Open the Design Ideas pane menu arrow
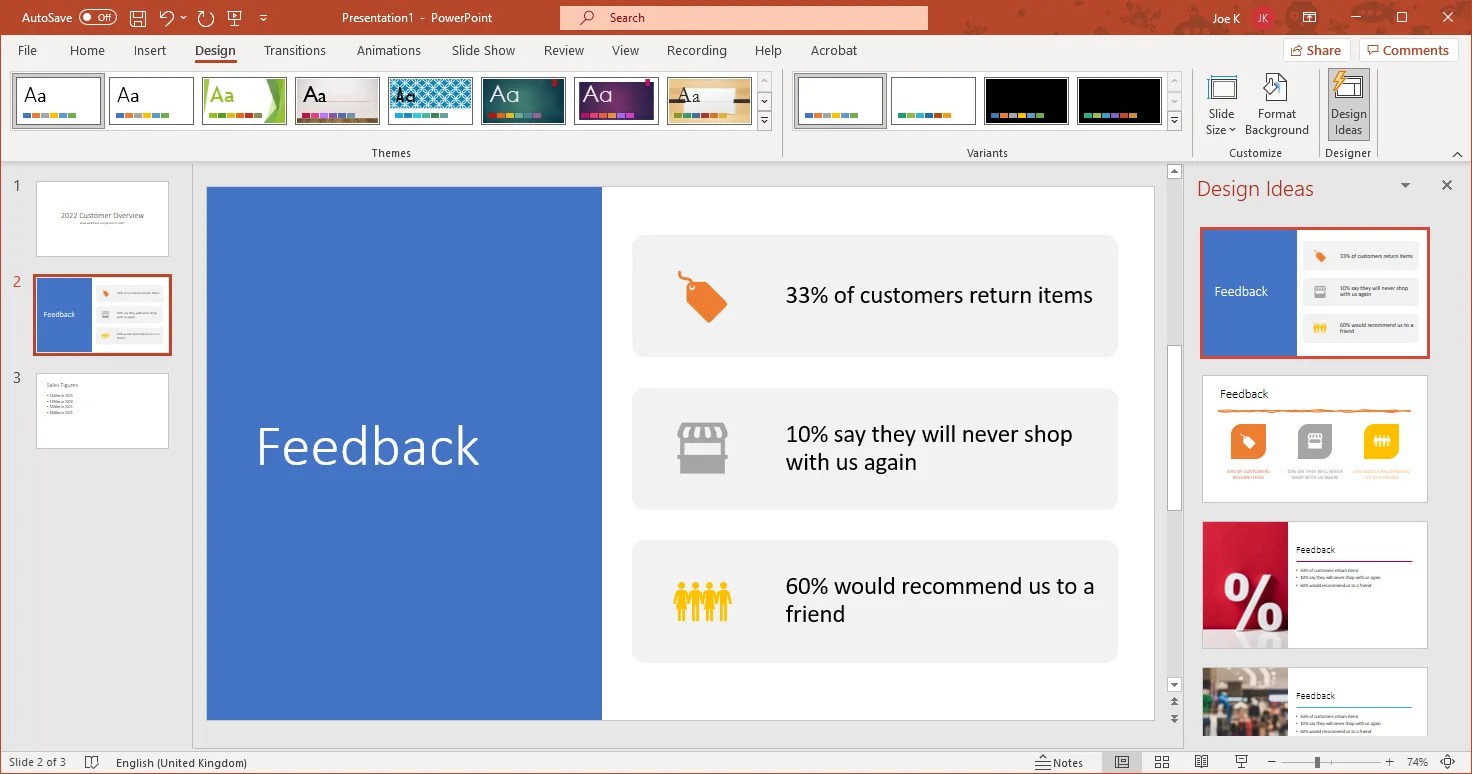The width and height of the screenshot is (1472, 774). point(1406,186)
